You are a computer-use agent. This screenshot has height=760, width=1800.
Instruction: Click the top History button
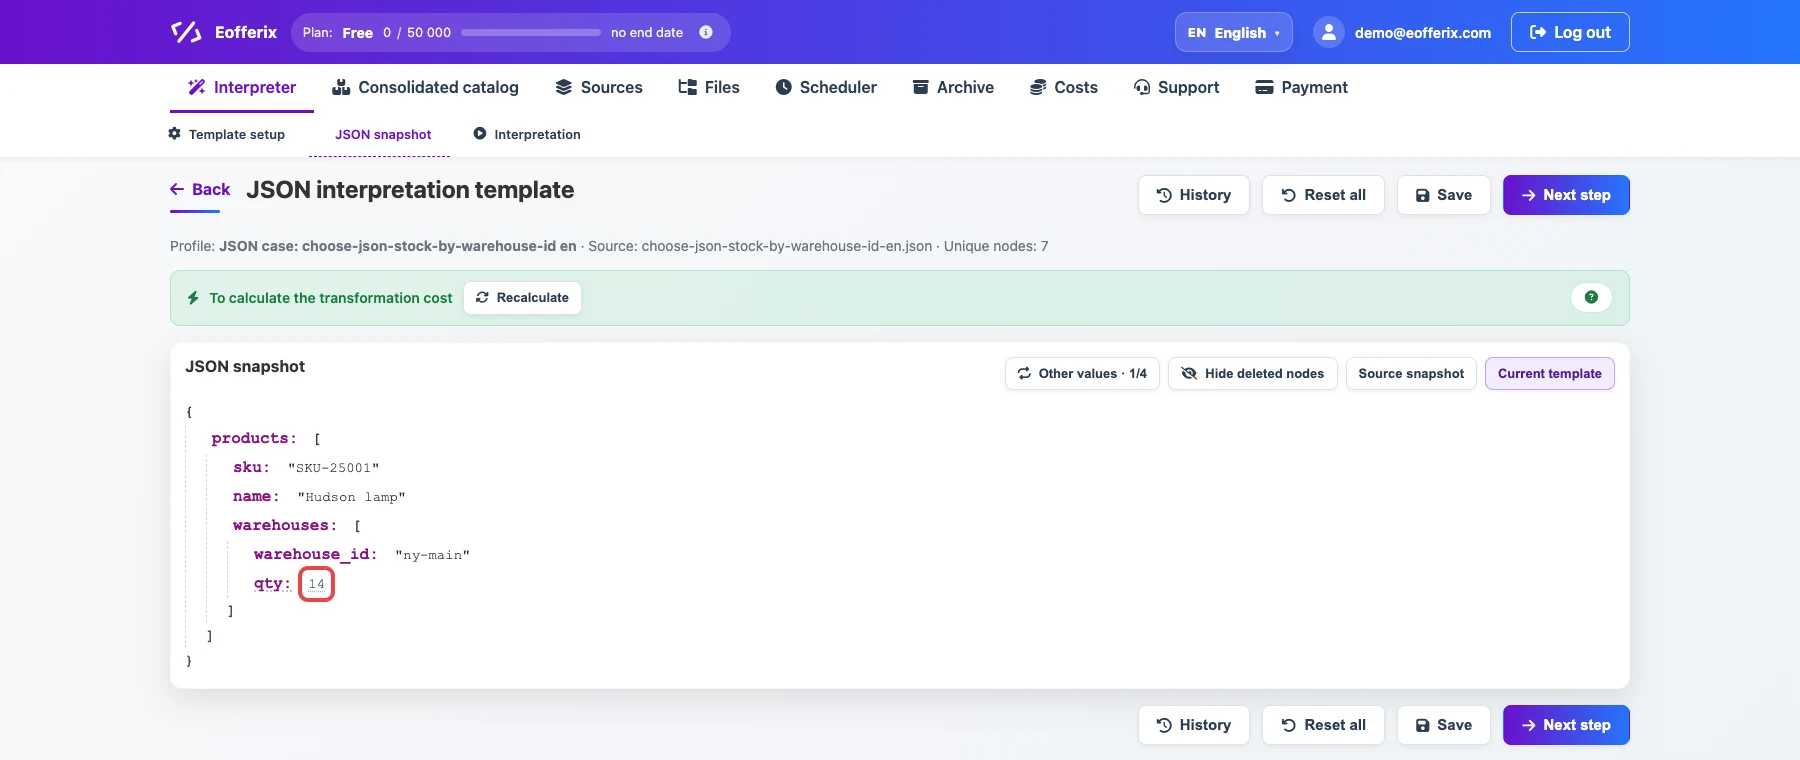[1194, 195]
